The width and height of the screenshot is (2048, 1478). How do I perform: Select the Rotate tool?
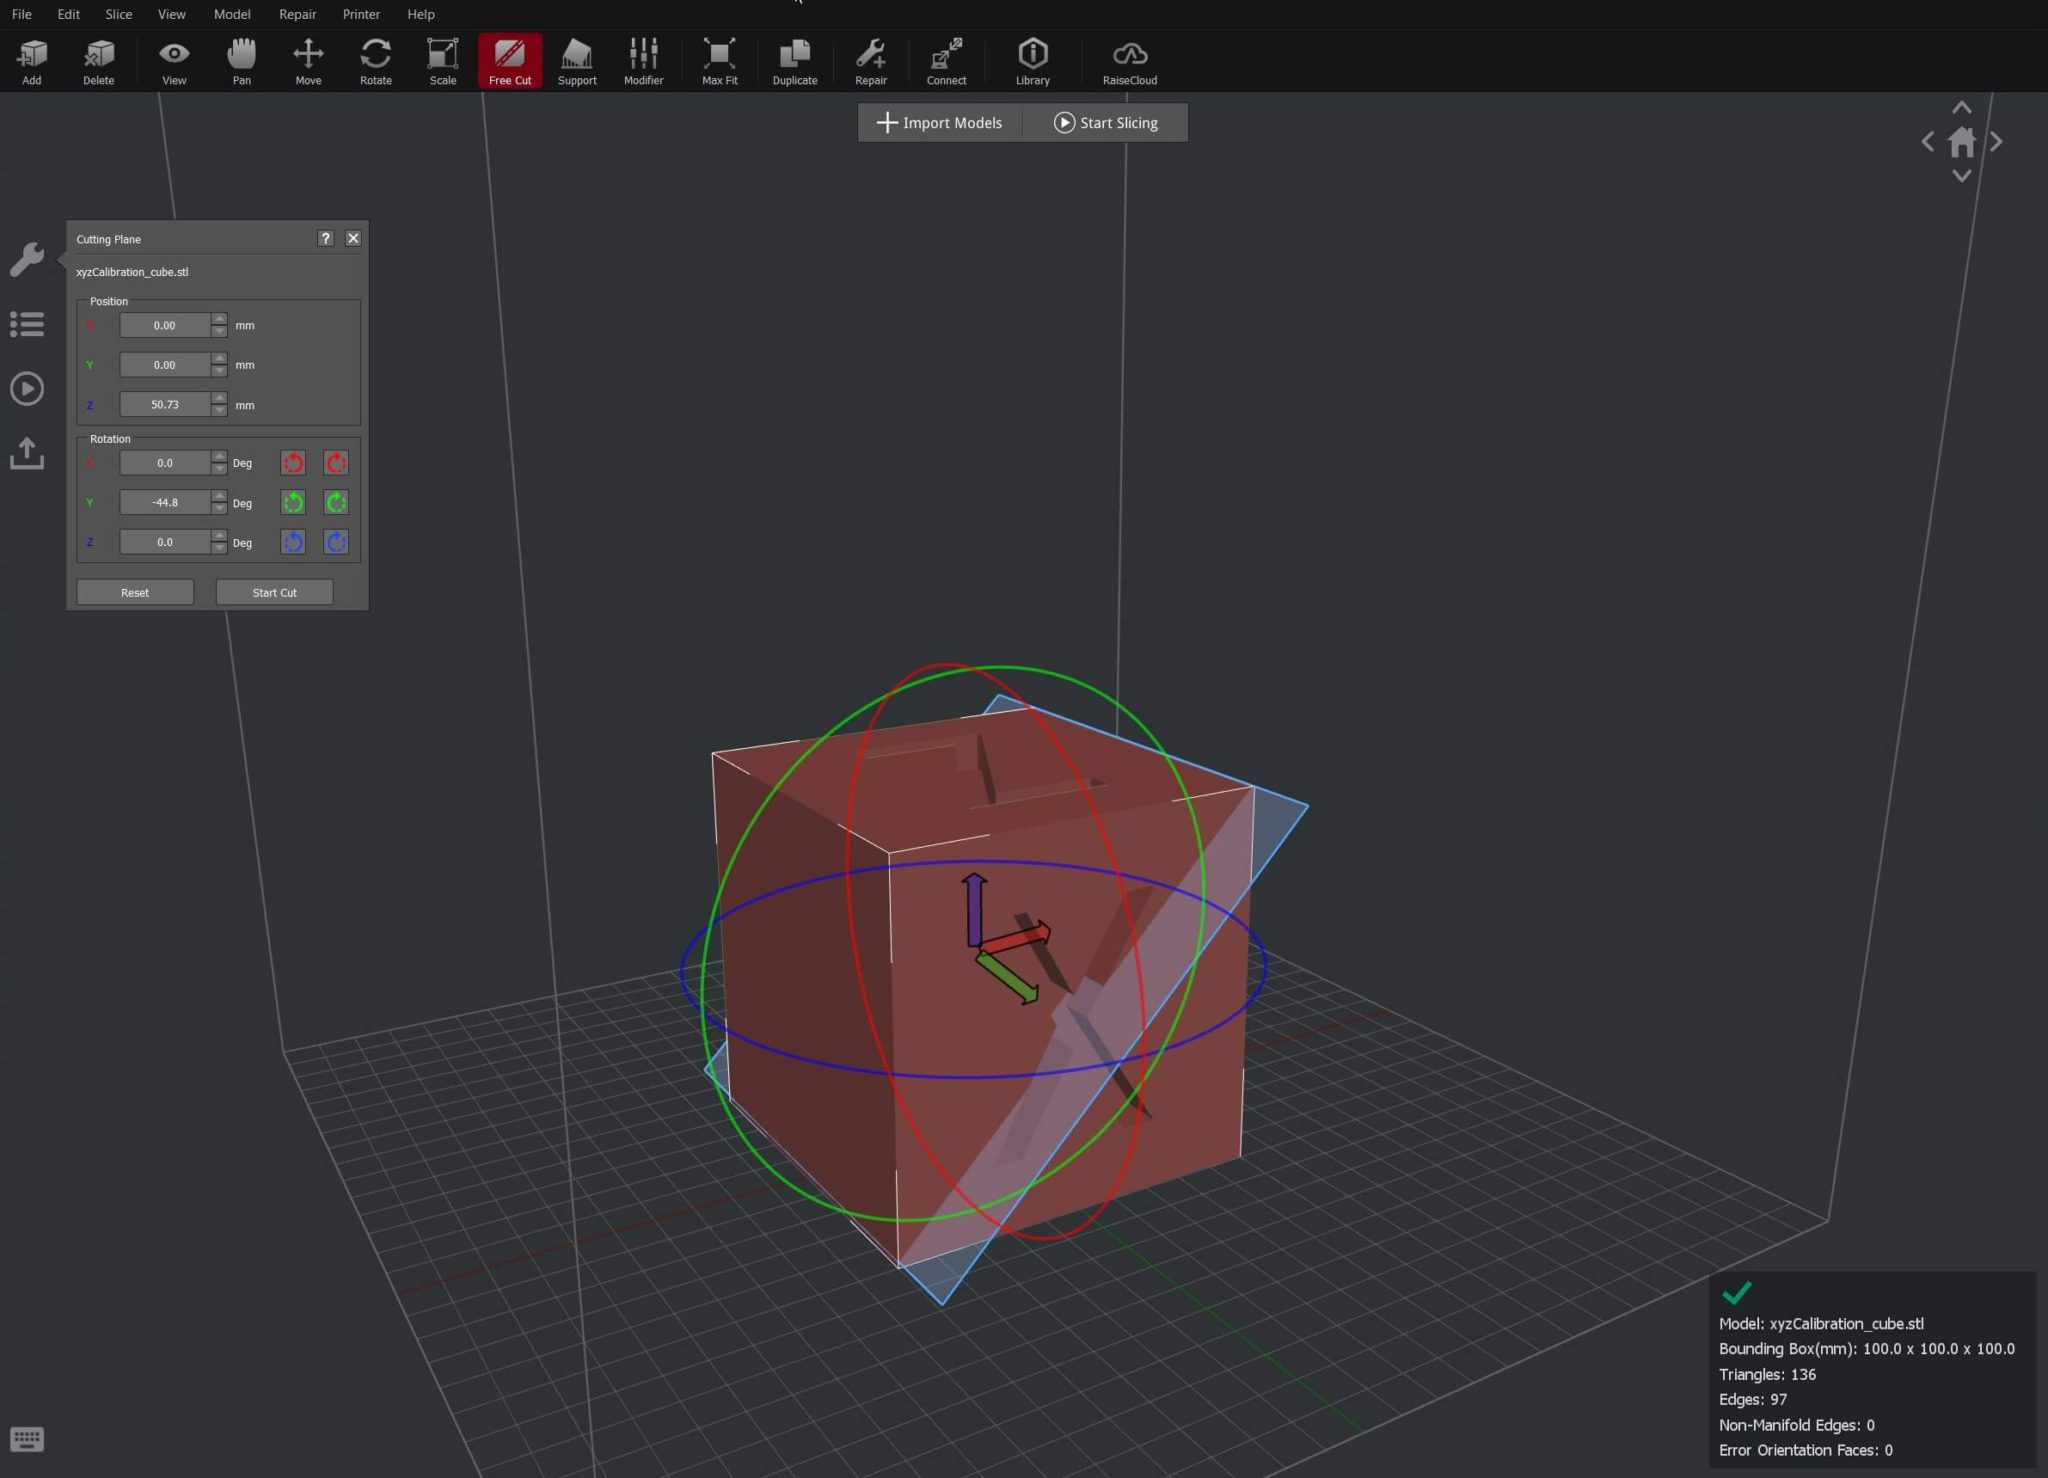point(375,60)
